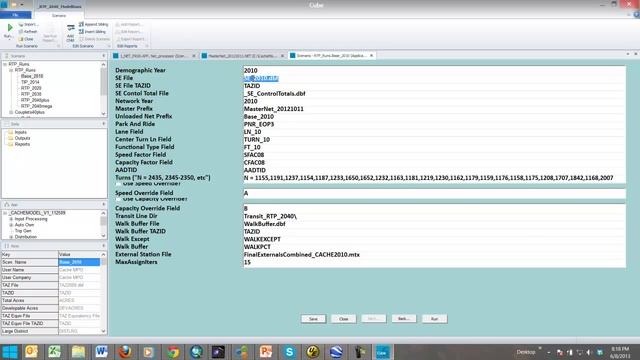The image size is (640, 360).
Task: Select the Scenario ribbon tab
Action: click(59, 15)
